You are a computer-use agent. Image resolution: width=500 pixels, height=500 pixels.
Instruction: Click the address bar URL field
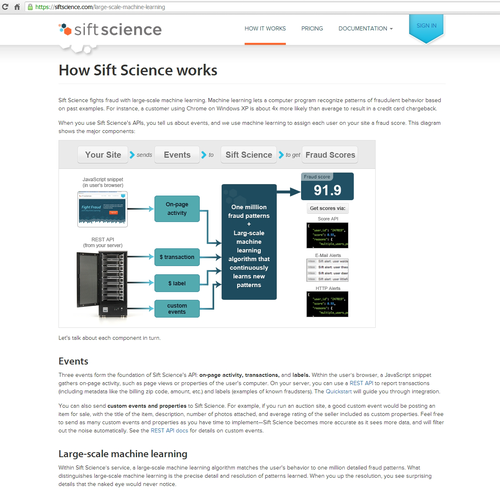[x=262, y=7]
